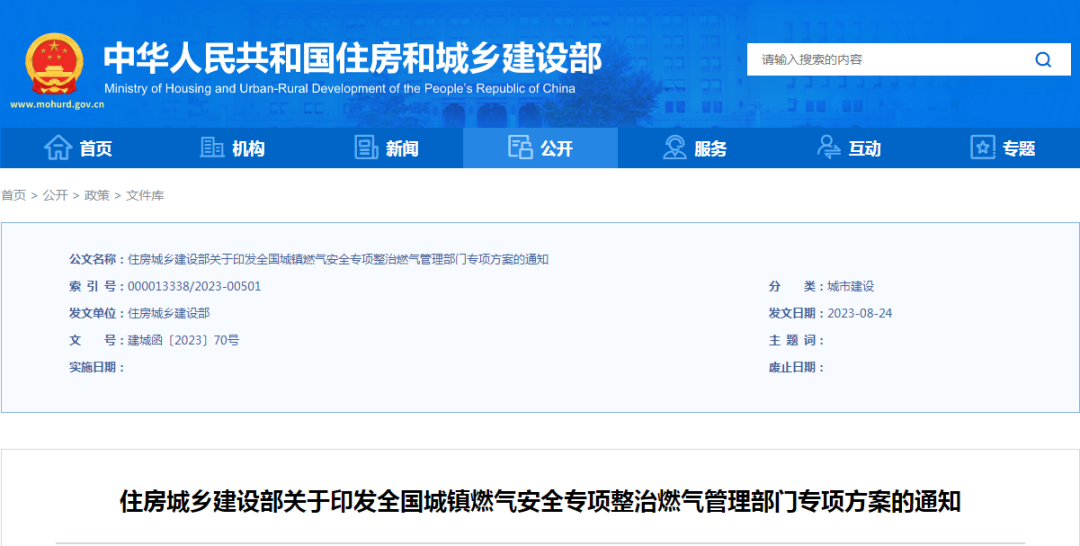The height and width of the screenshot is (546, 1080).
Task: Open the 服务 navigation tab
Action: (694, 147)
